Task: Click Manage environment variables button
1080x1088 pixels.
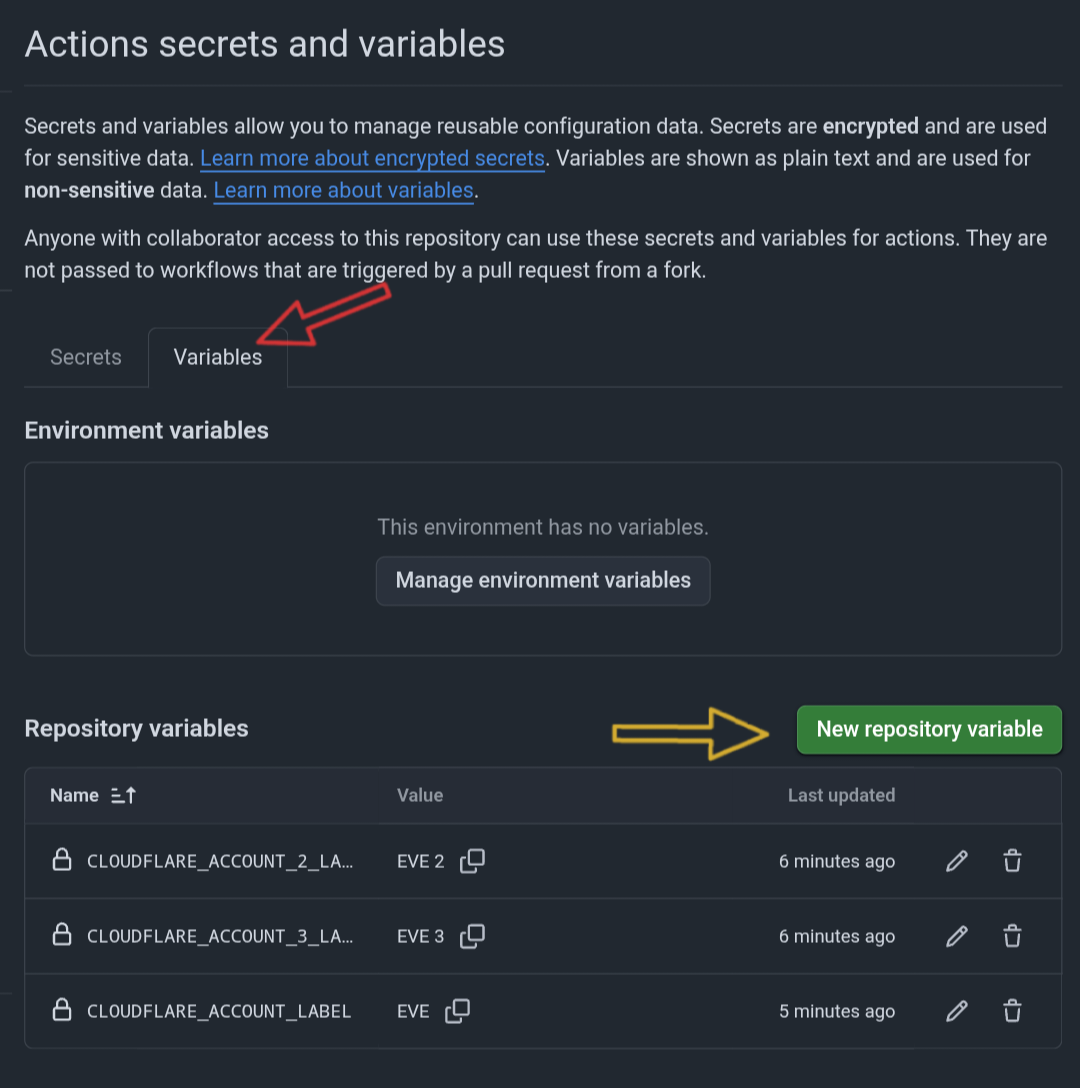Action: (x=543, y=581)
